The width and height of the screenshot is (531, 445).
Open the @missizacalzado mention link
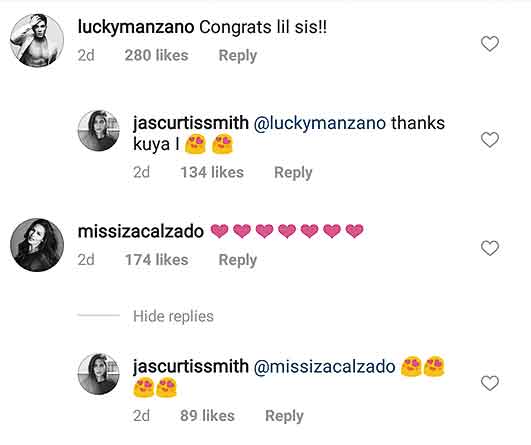click(x=324, y=367)
